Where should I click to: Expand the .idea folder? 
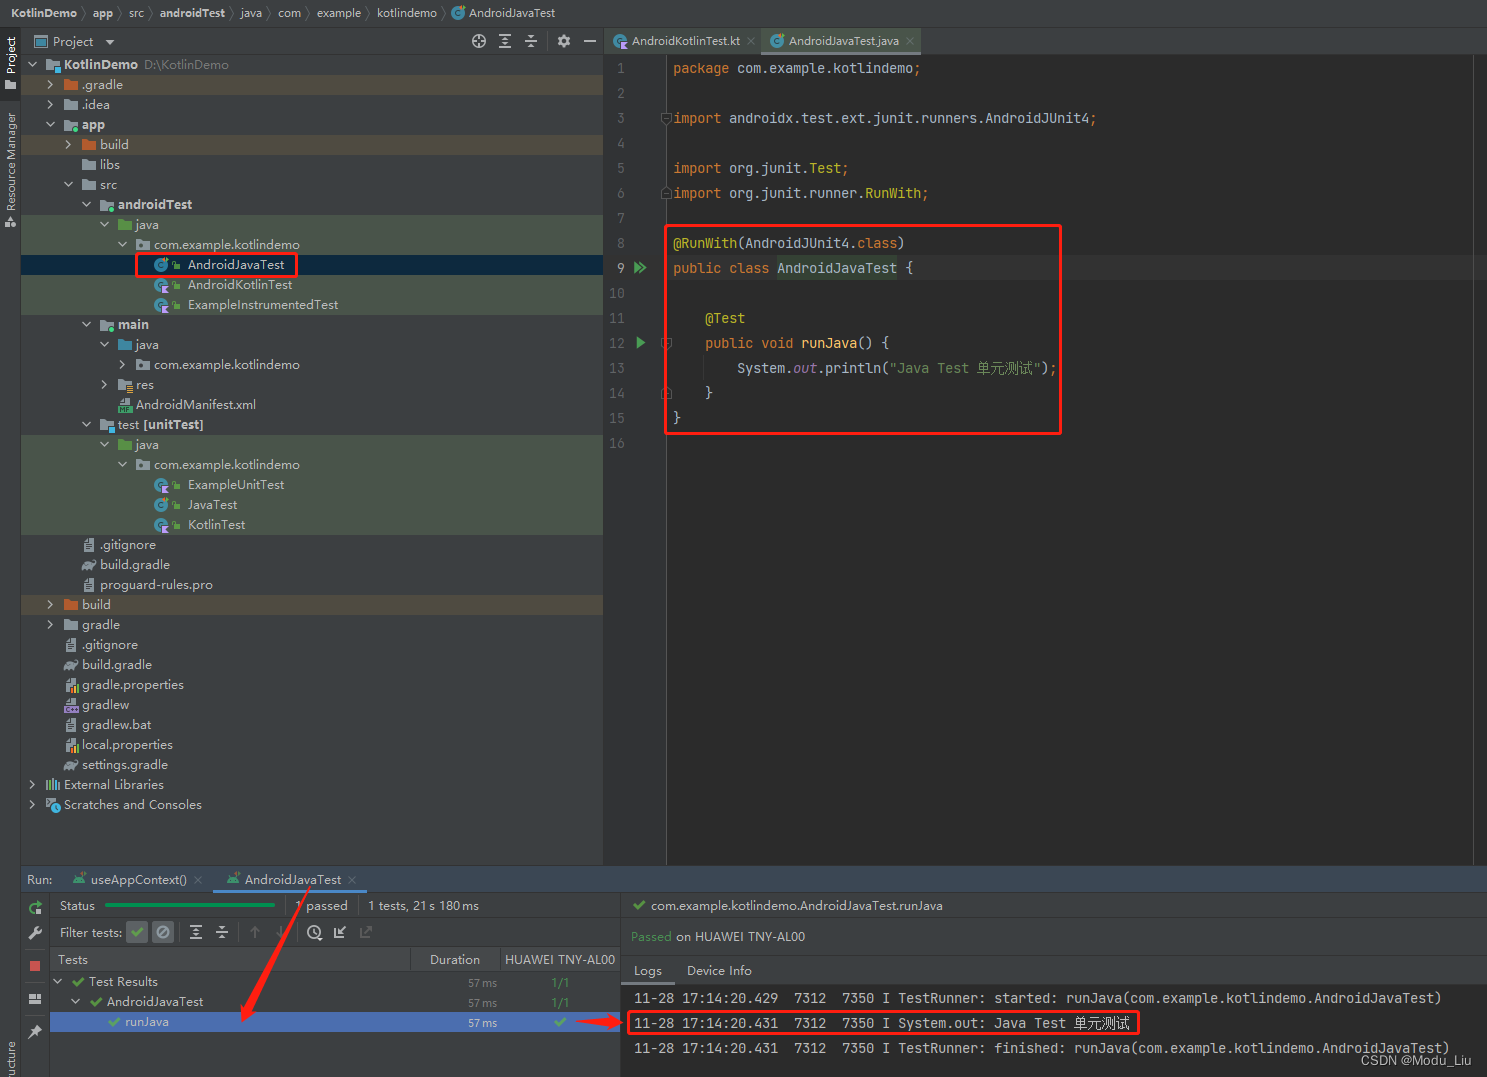(x=51, y=105)
